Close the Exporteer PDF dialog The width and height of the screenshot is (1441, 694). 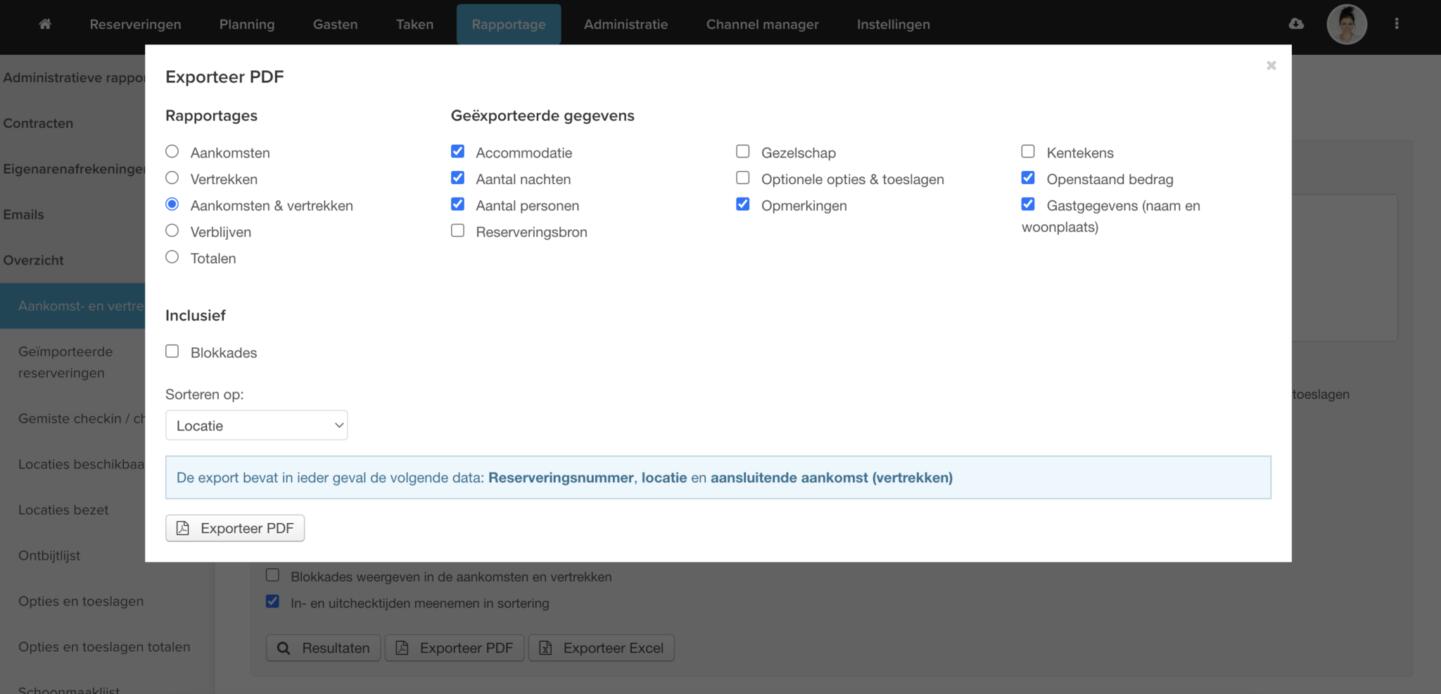1271,66
